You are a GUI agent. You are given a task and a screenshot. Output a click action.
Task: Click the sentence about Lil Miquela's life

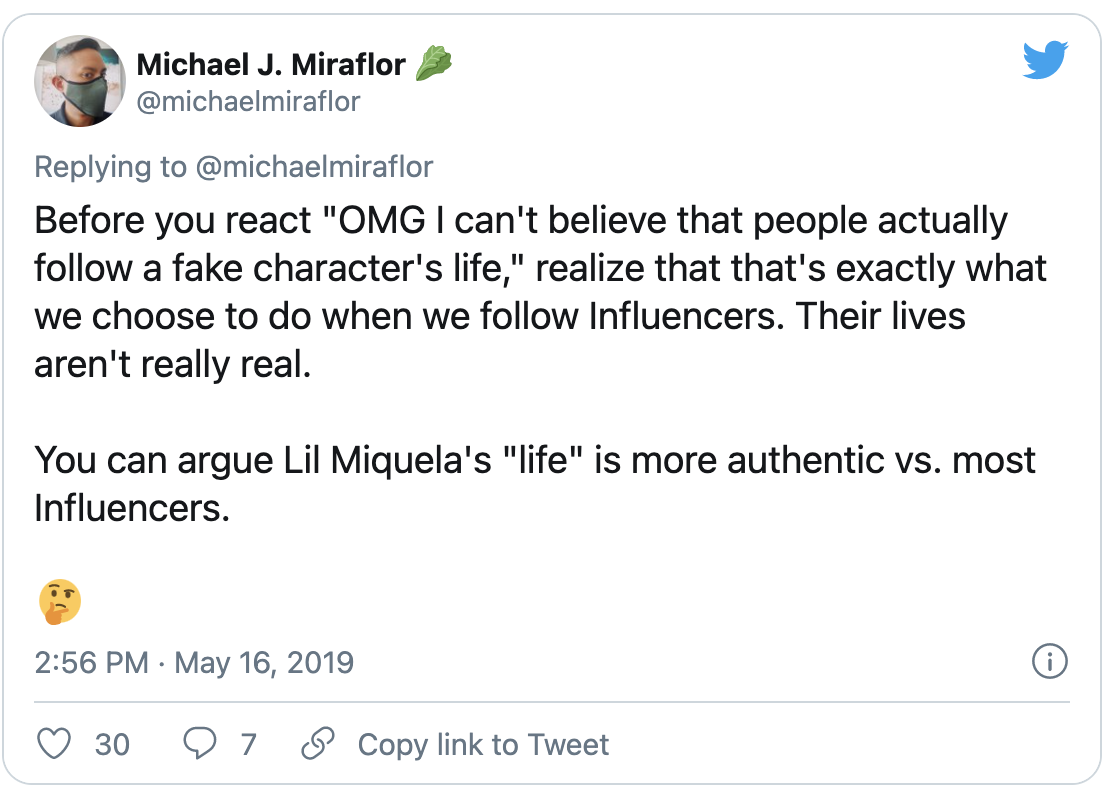[x=535, y=460]
